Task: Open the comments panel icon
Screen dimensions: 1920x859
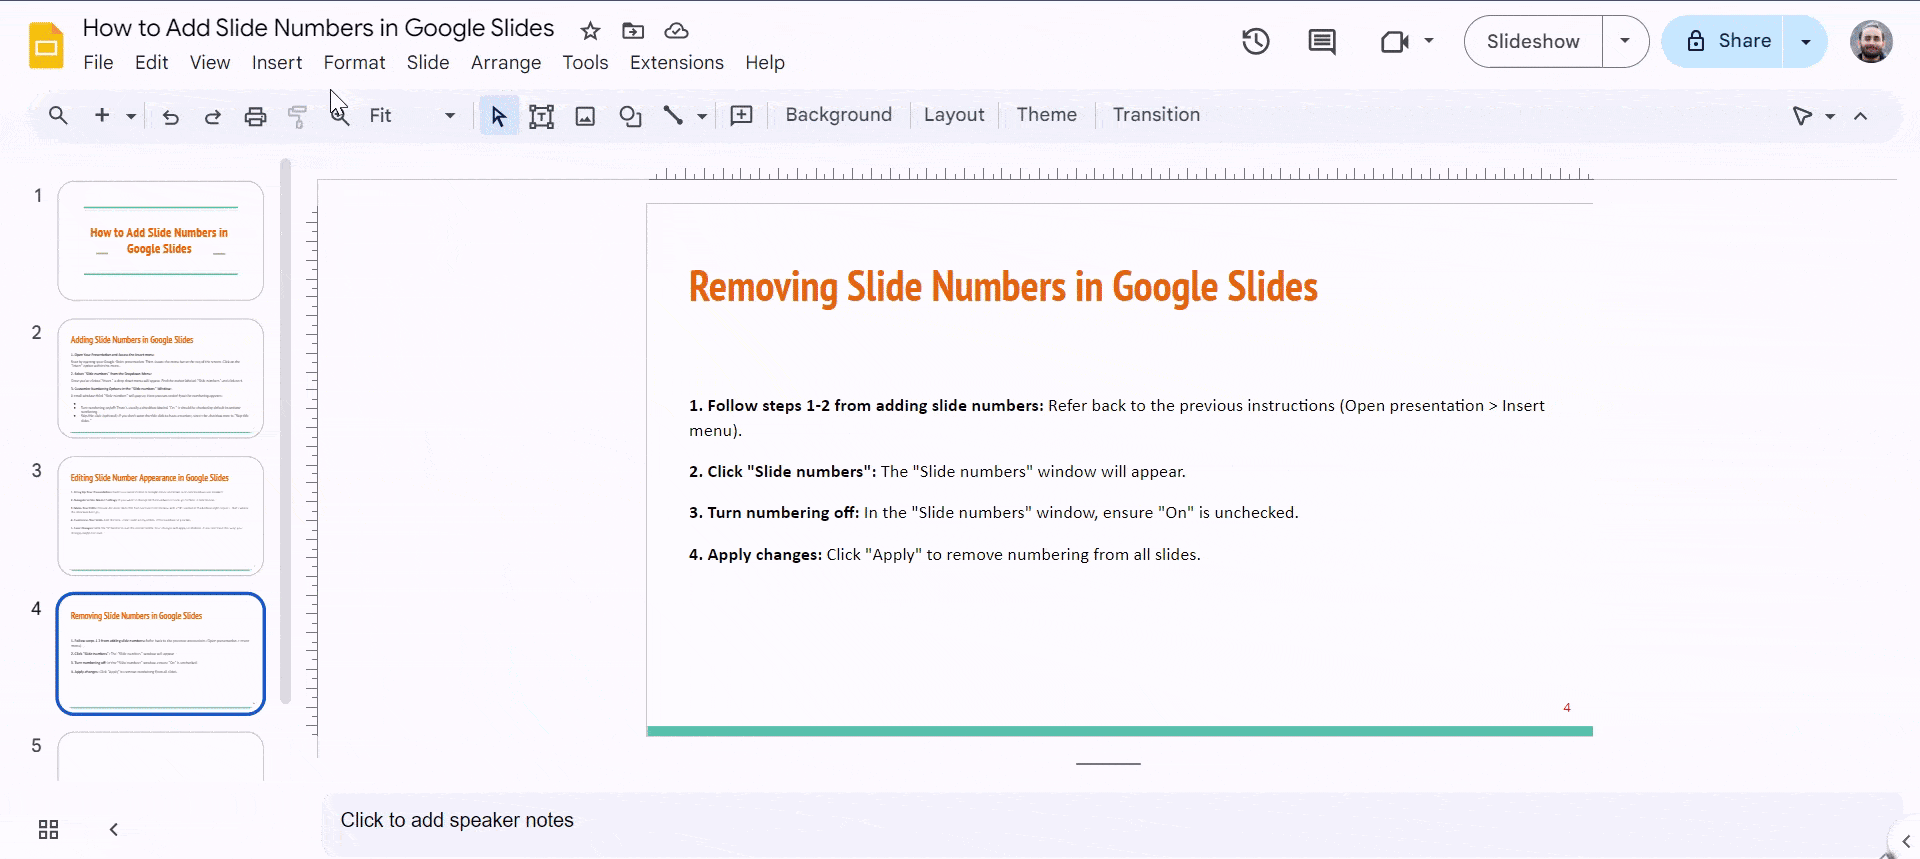Action: pos(1321,42)
